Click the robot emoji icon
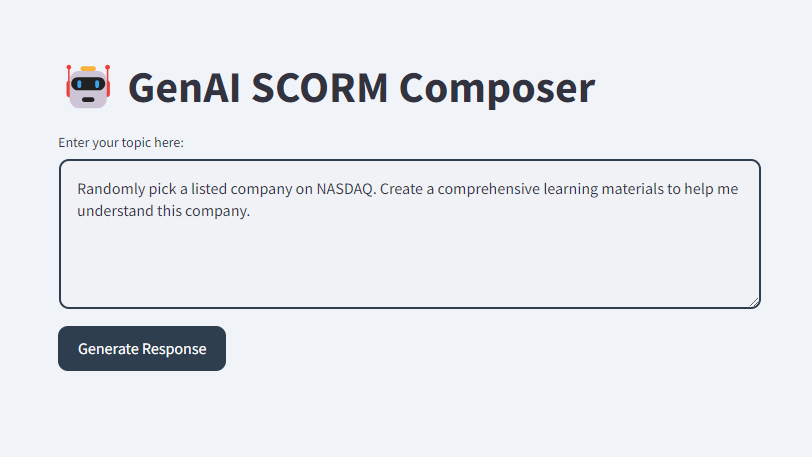Viewport: 812px width, 457px height. point(88,87)
